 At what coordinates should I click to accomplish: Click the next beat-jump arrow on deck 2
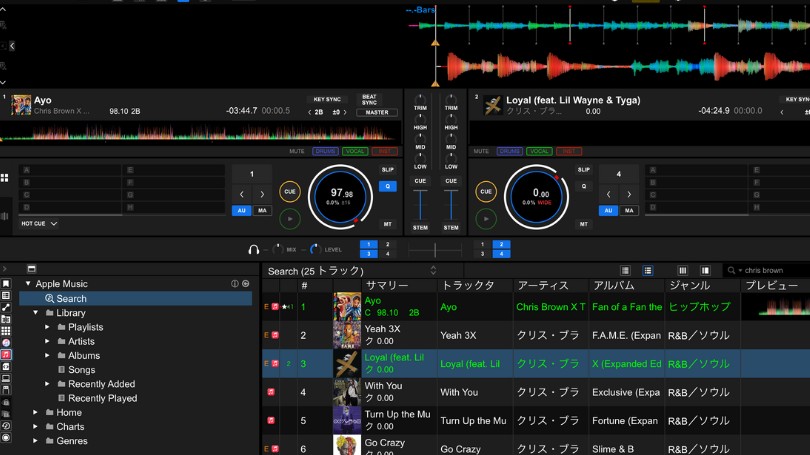pyautogui.click(x=631, y=194)
